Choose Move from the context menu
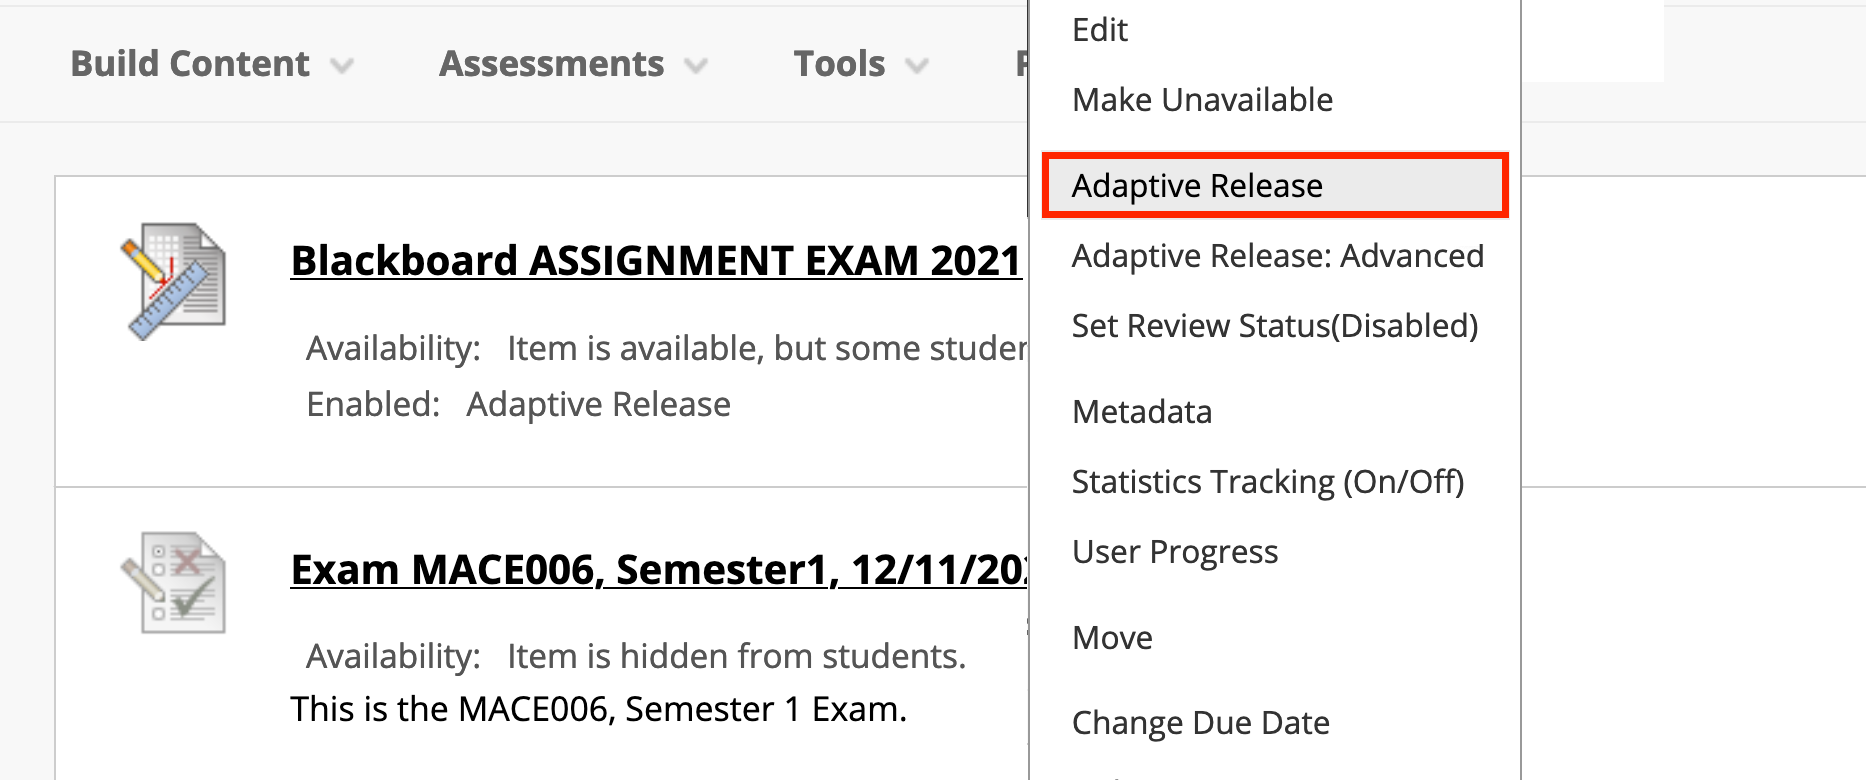This screenshot has height=780, width=1866. (x=1112, y=638)
